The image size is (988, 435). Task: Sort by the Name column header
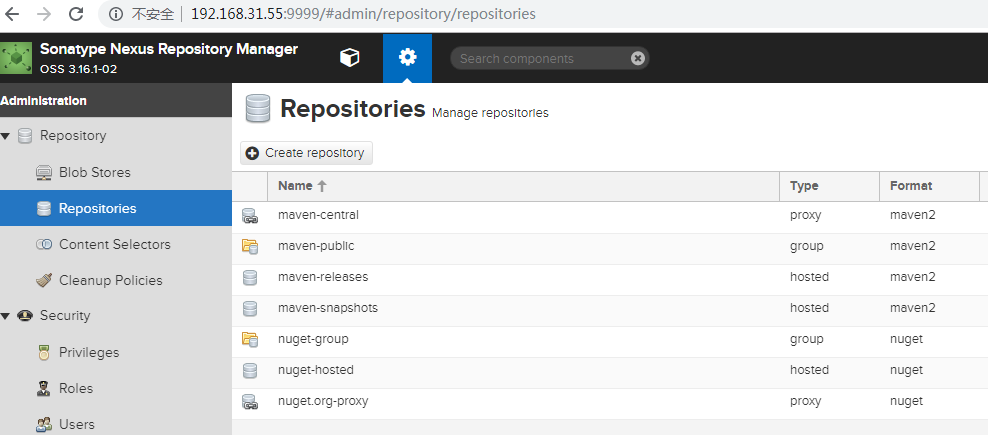523,186
